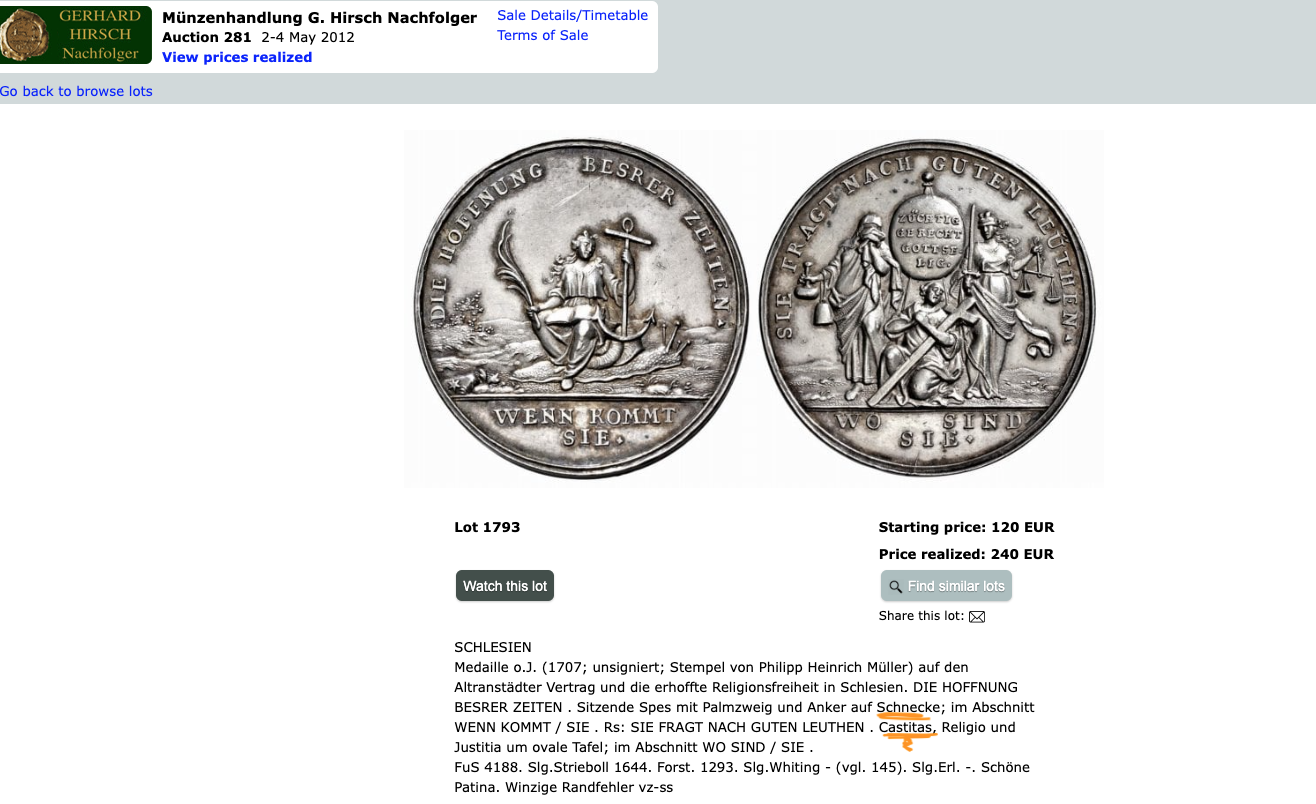
Task: Open Terms of Sale
Action: pos(542,35)
